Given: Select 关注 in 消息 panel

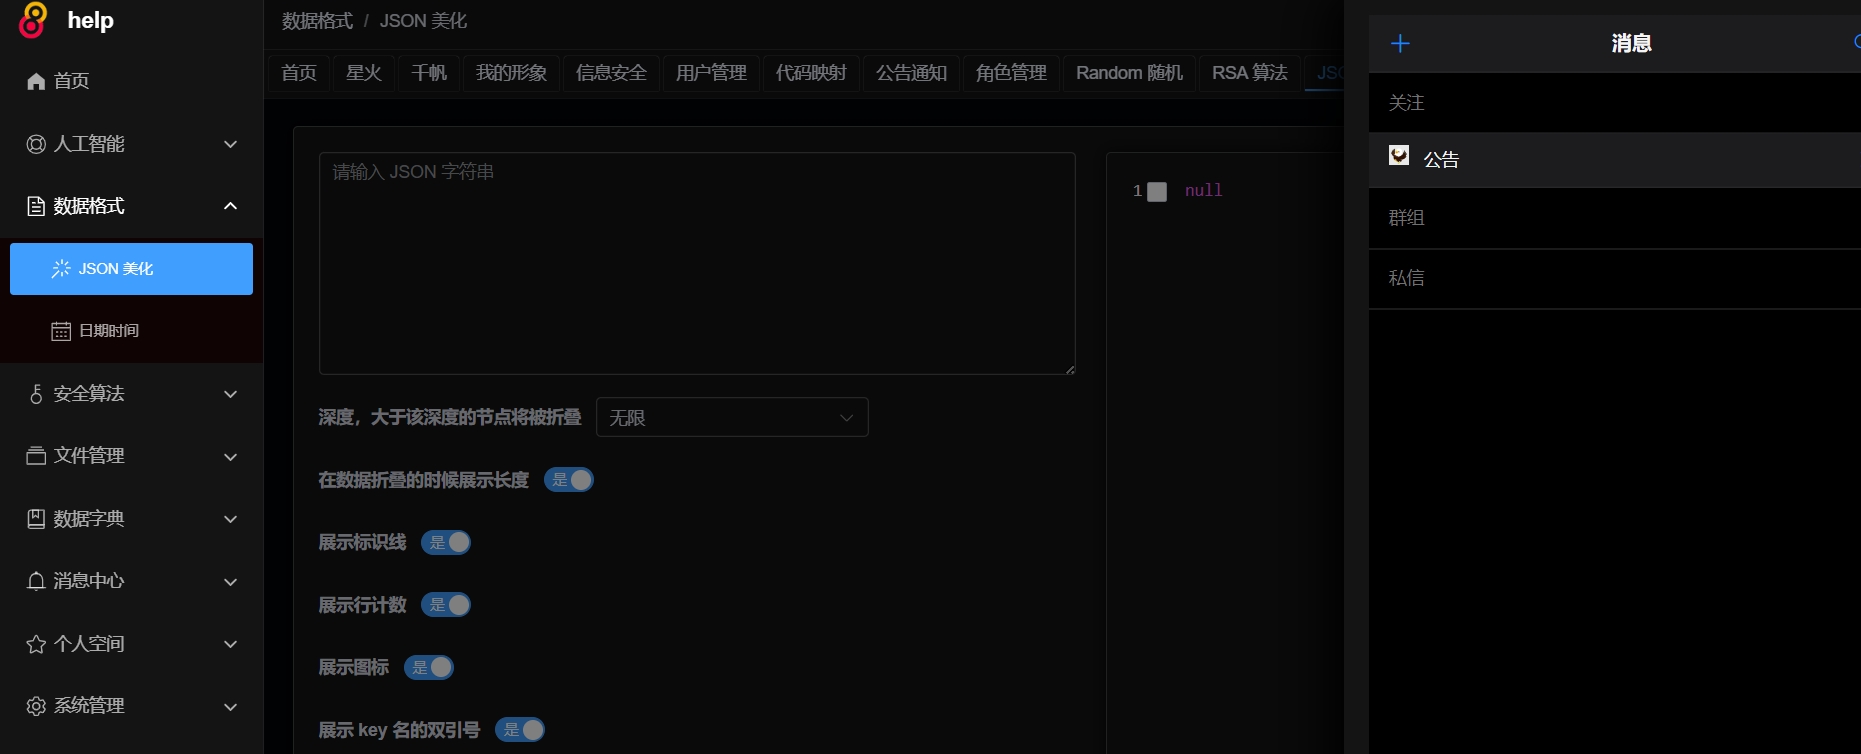Looking at the screenshot, I should 1614,102.
